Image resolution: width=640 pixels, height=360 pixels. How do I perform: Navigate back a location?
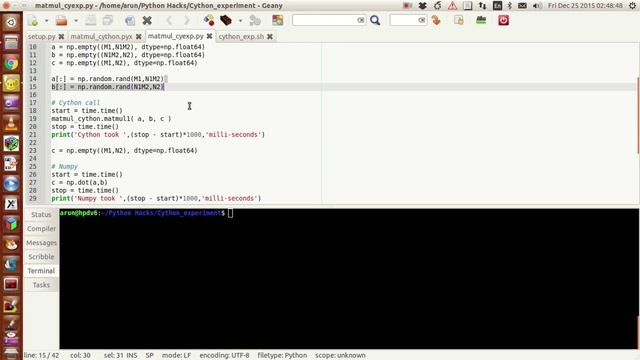pos(169,20)
